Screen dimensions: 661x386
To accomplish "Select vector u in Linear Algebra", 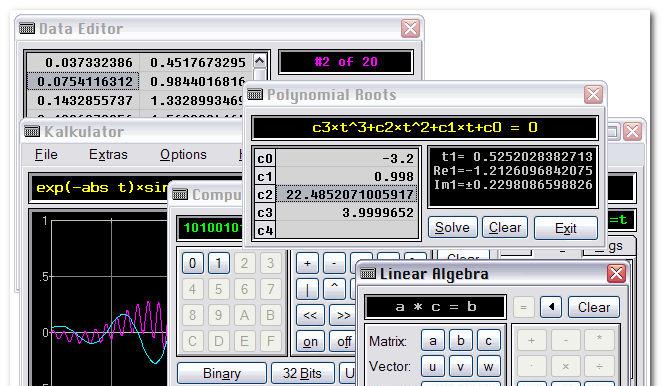I will (433, 366).
